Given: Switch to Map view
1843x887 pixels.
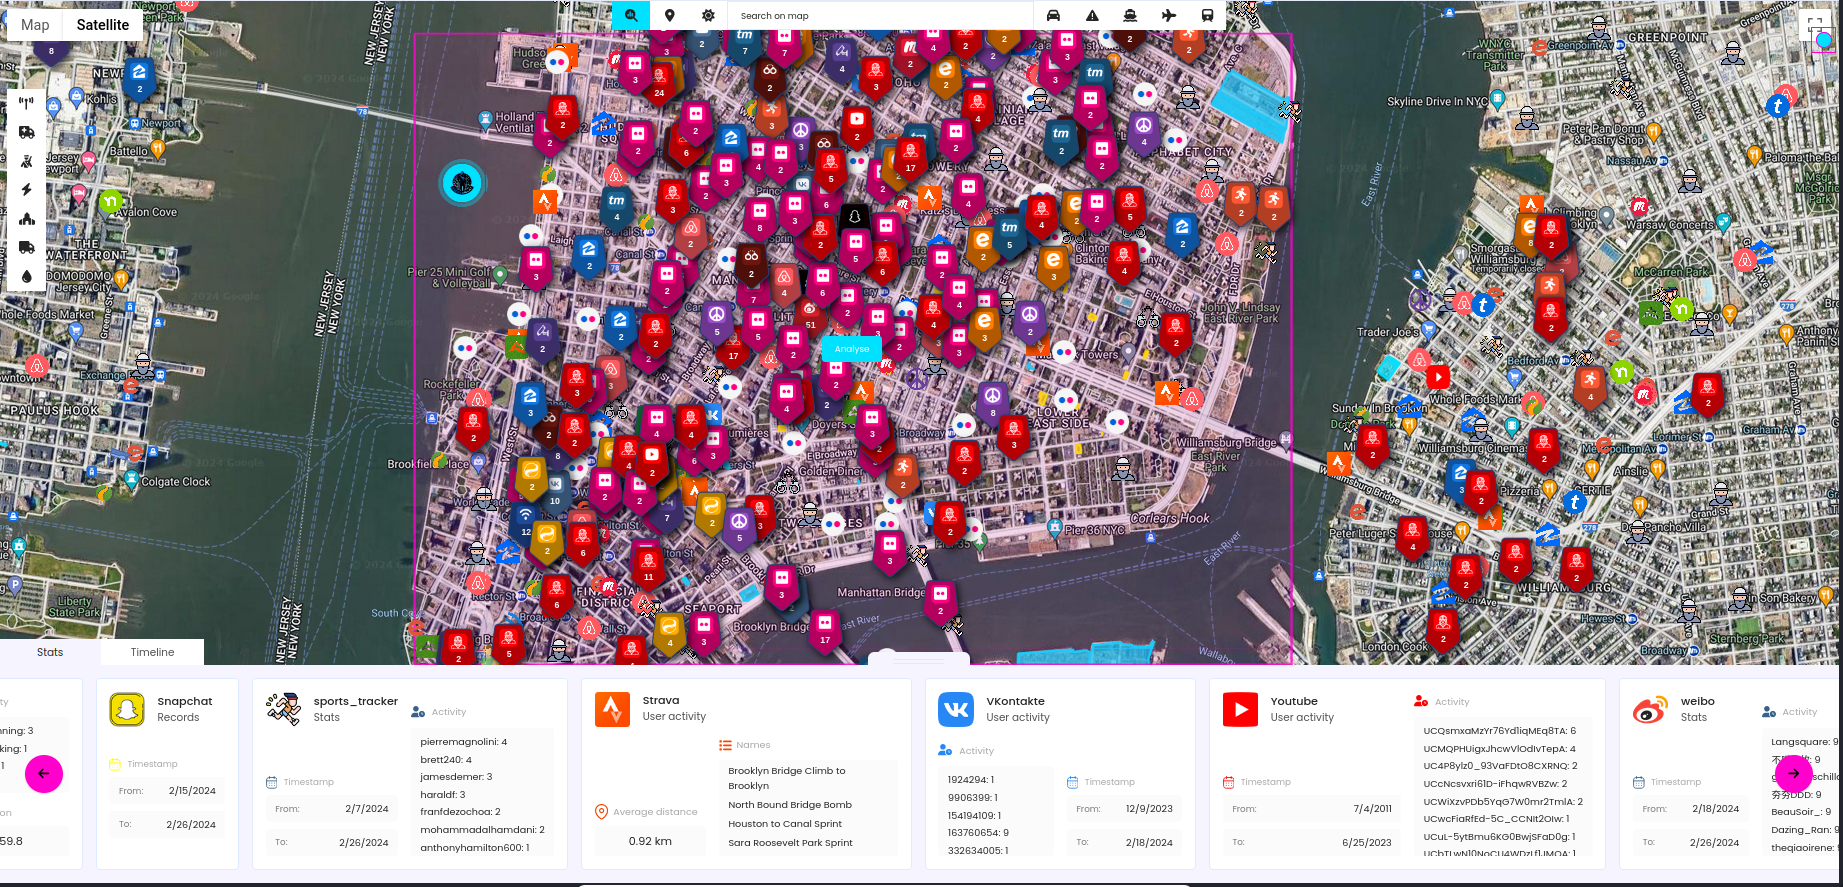Looking at the screenshot, I should [35, 25].
